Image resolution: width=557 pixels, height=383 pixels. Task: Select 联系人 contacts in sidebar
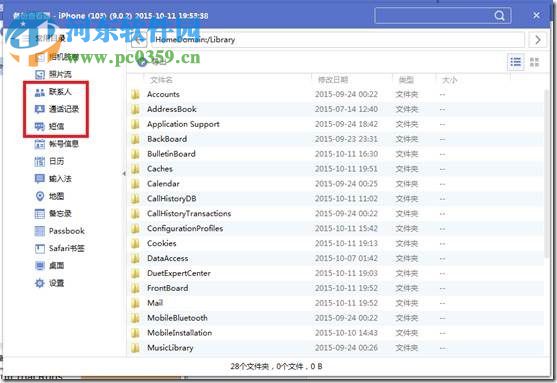pos(53,92)
